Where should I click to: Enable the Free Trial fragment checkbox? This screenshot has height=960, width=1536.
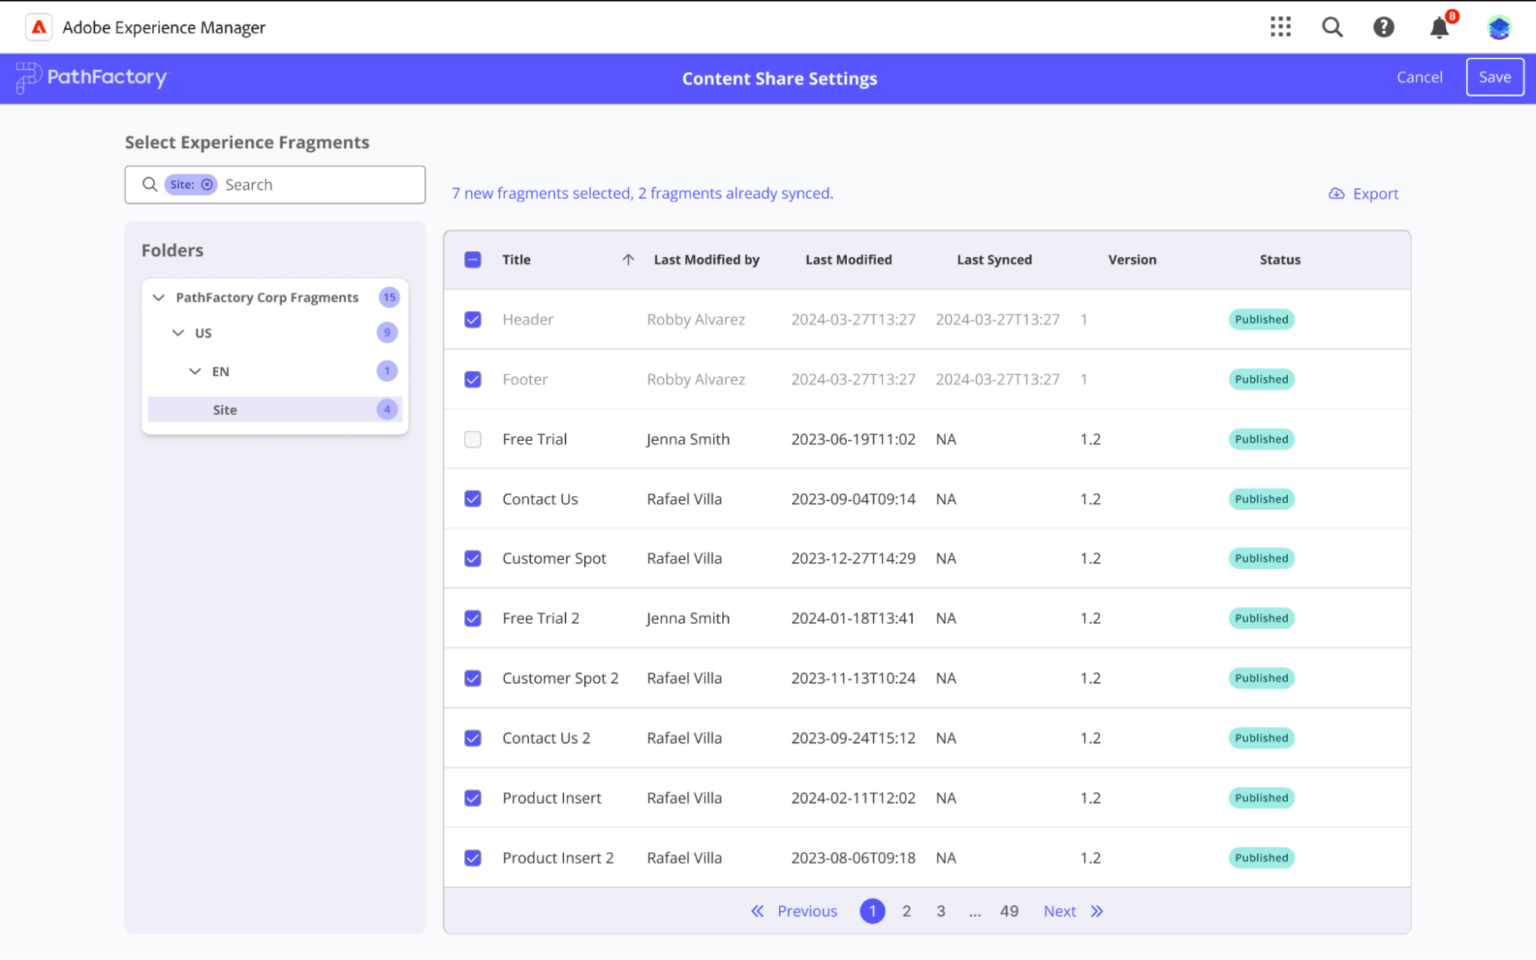tap(472, 439)
